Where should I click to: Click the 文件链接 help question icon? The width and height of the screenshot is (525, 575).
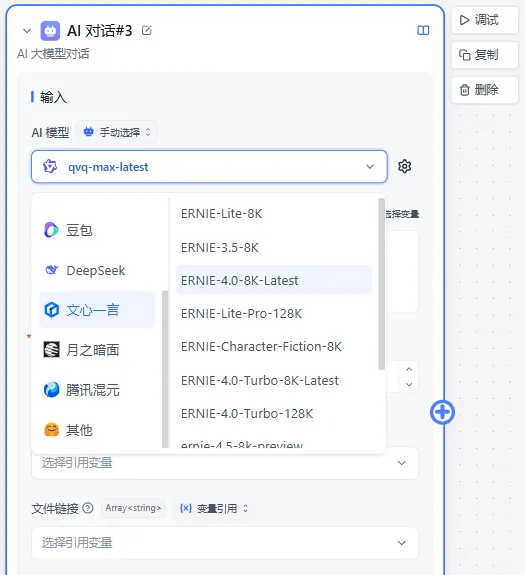point(88,508)
